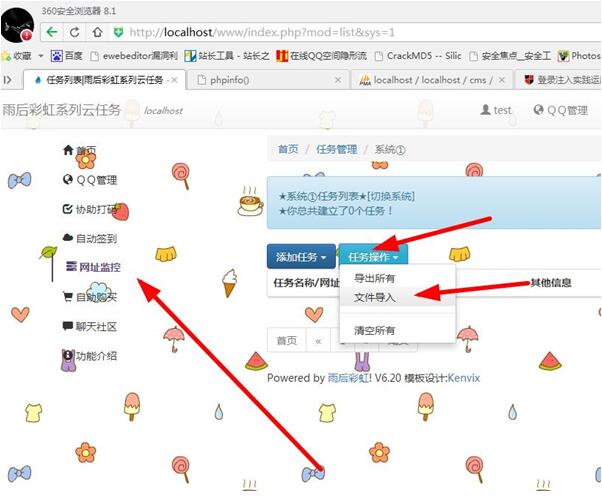Click the 其他信息 column header

click(551, 283)
